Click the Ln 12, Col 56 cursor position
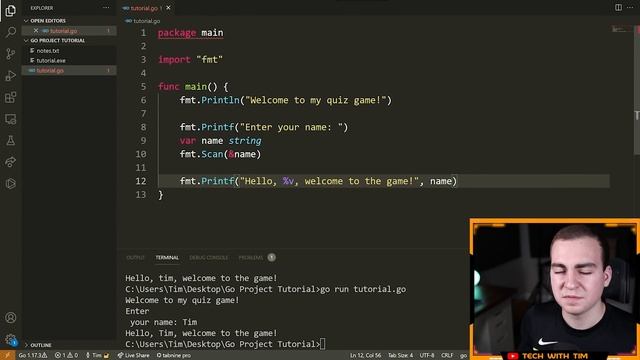The width and height of the screenshot is (640, 360). pos(365,355)
